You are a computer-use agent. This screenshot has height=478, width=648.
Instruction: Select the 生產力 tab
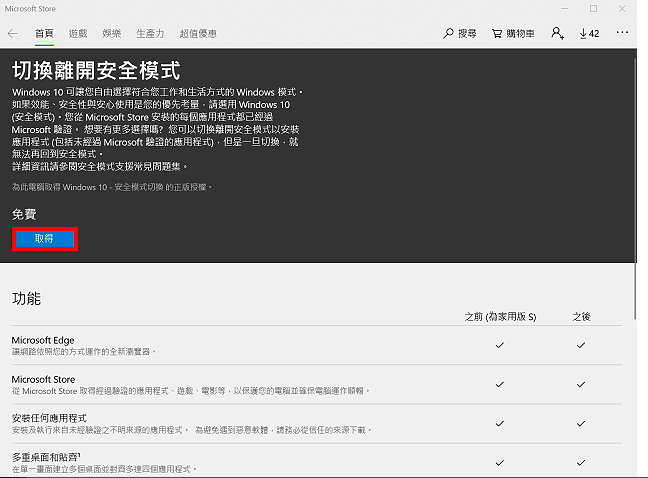click(x=150, y=33)
